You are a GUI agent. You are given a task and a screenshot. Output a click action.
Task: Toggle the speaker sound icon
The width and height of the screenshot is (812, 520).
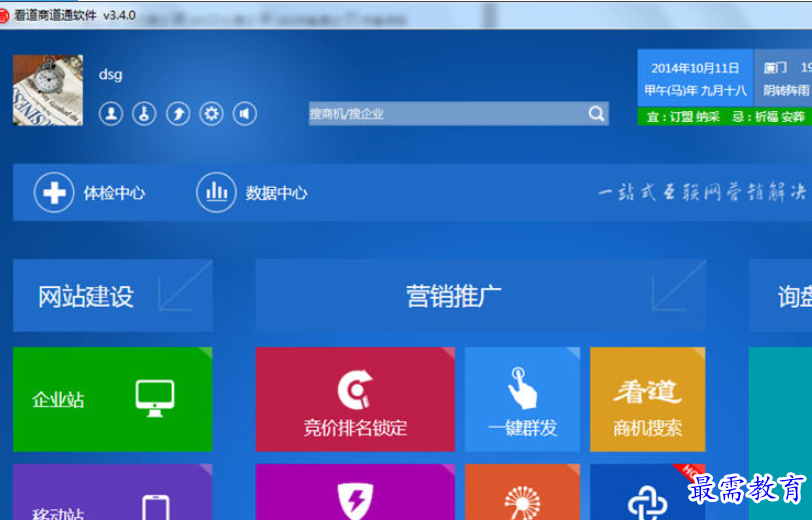245,113
